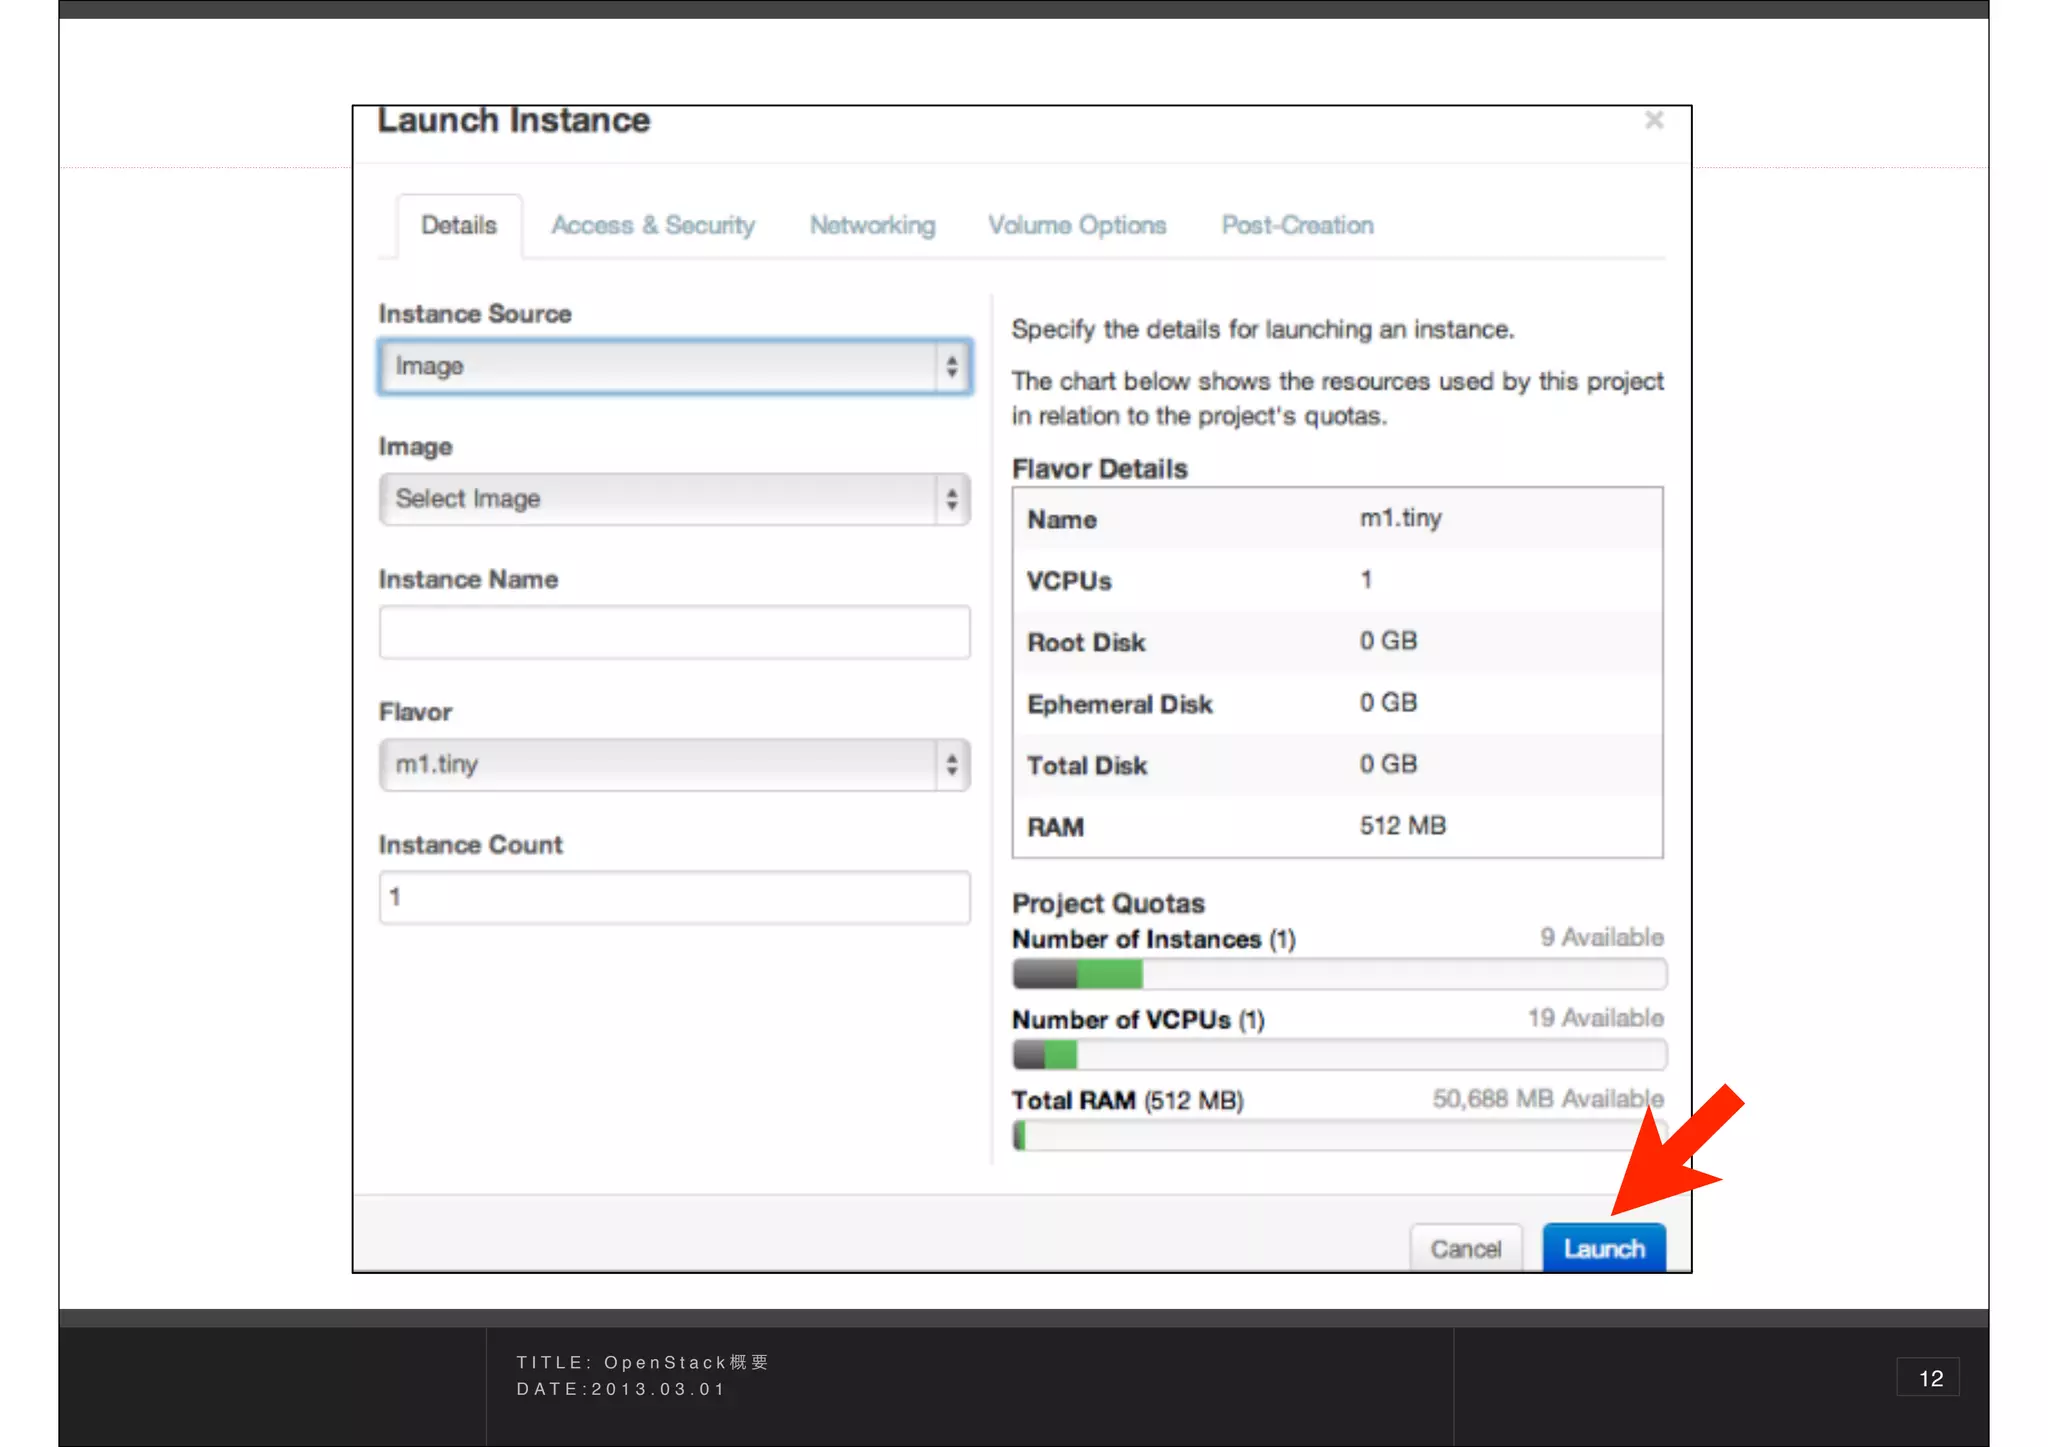Viewport: 2048px width, 1447px height.
Task: Focus the Instance Name text field
Action: pos(674,632)
